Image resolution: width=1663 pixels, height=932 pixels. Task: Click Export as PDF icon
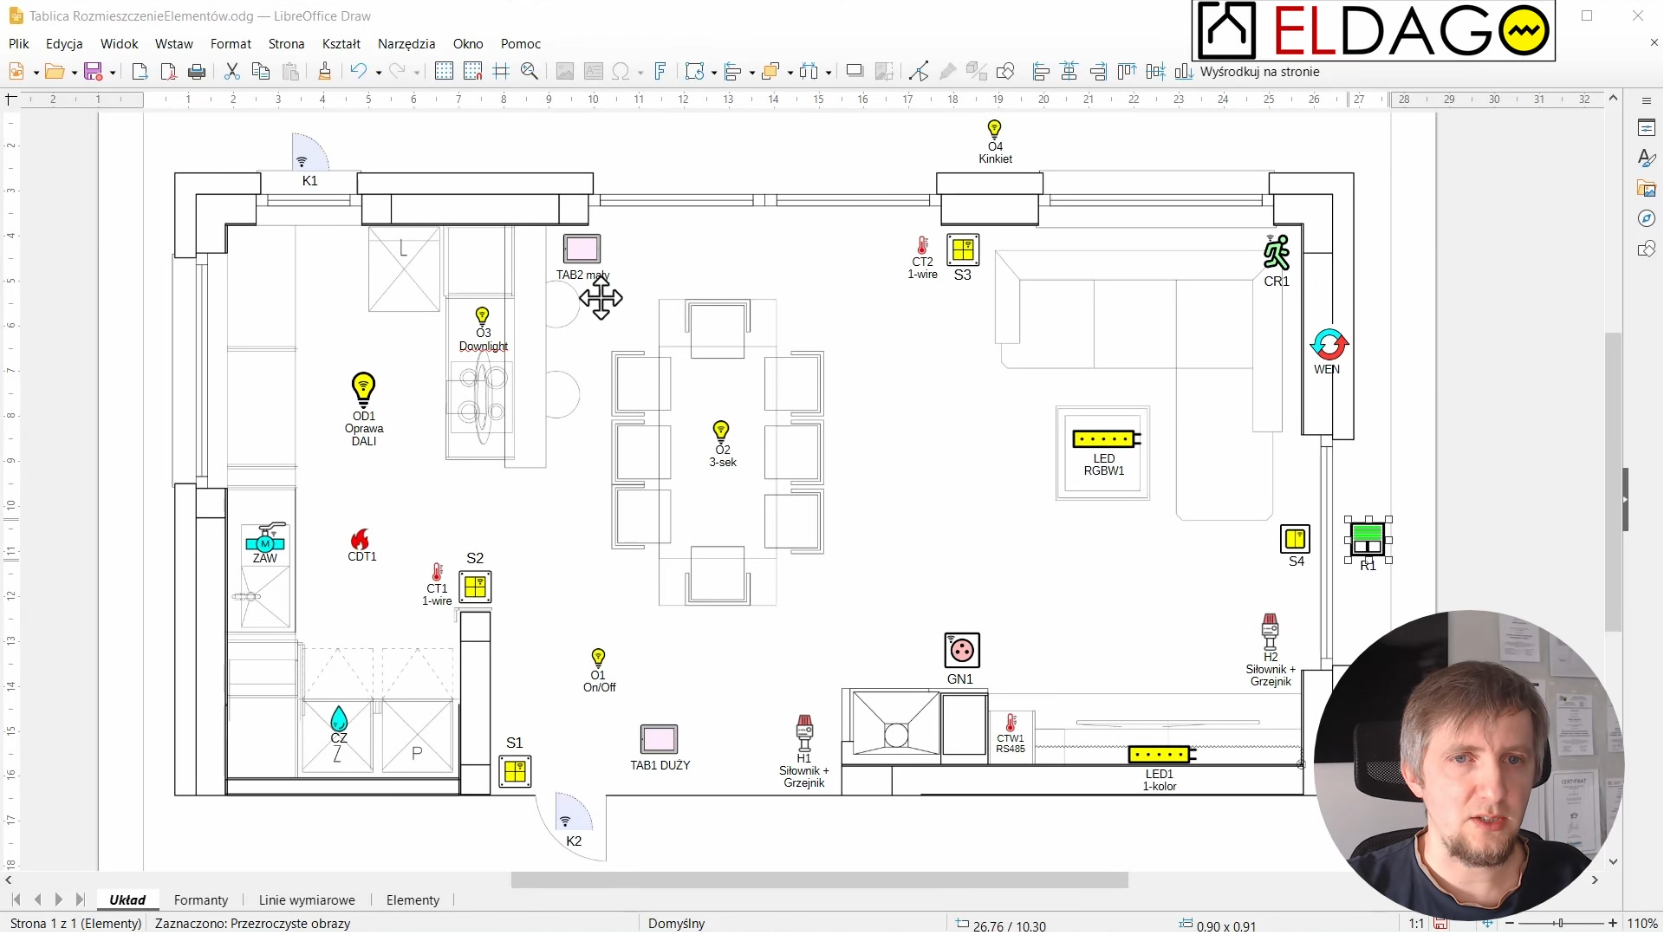pyautogui.click(x=168, y=71)
